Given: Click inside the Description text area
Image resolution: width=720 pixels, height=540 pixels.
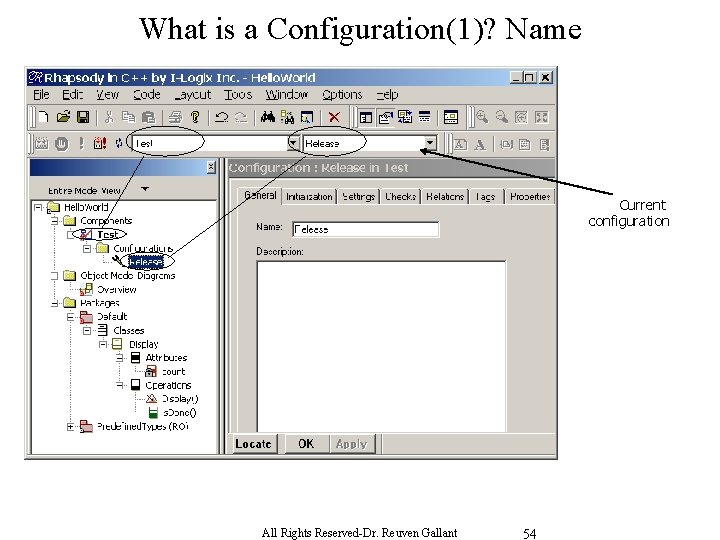Looking at the screenshot, I should [381, 347].
